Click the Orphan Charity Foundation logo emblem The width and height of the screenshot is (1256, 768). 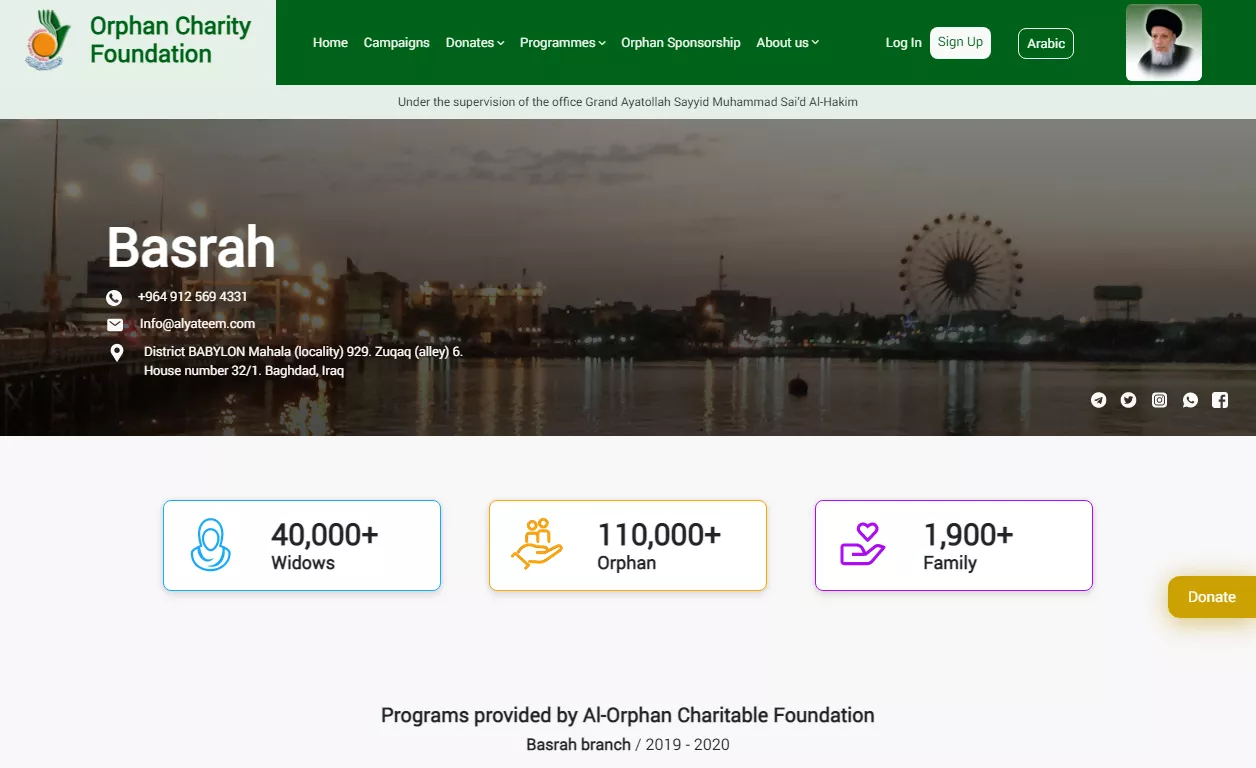48,40
